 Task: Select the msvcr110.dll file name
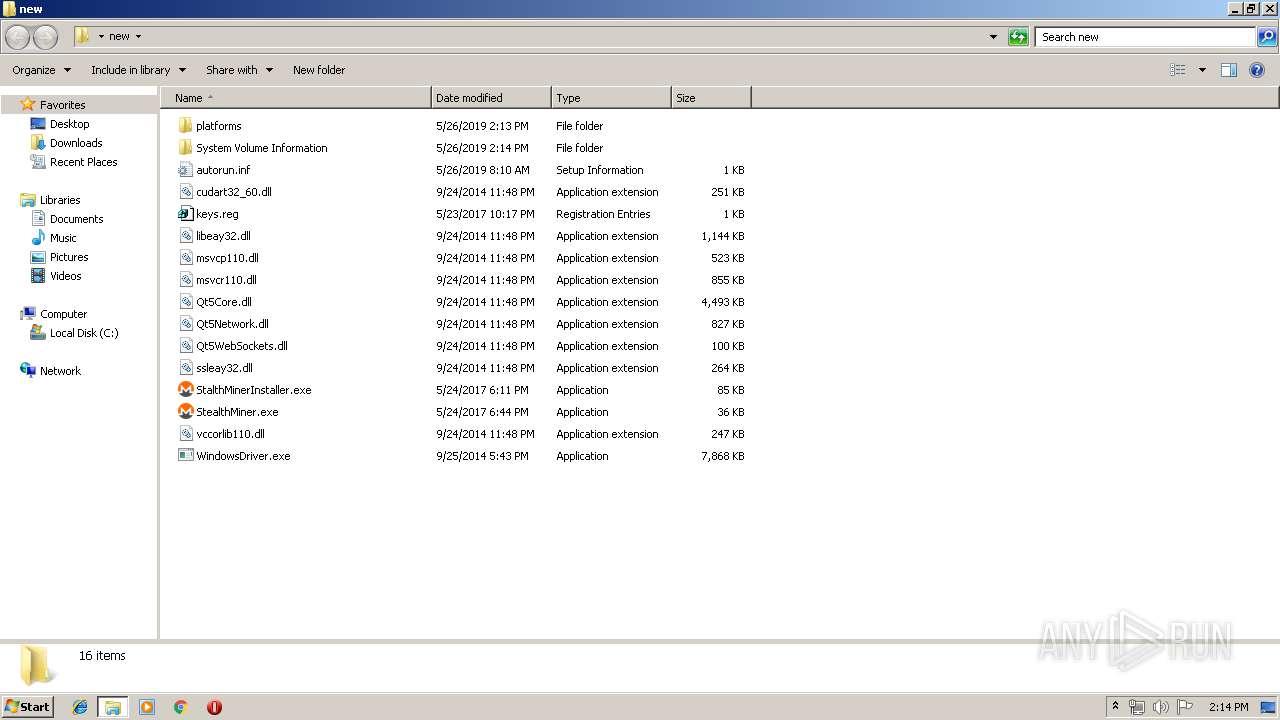tap(226, 280)
